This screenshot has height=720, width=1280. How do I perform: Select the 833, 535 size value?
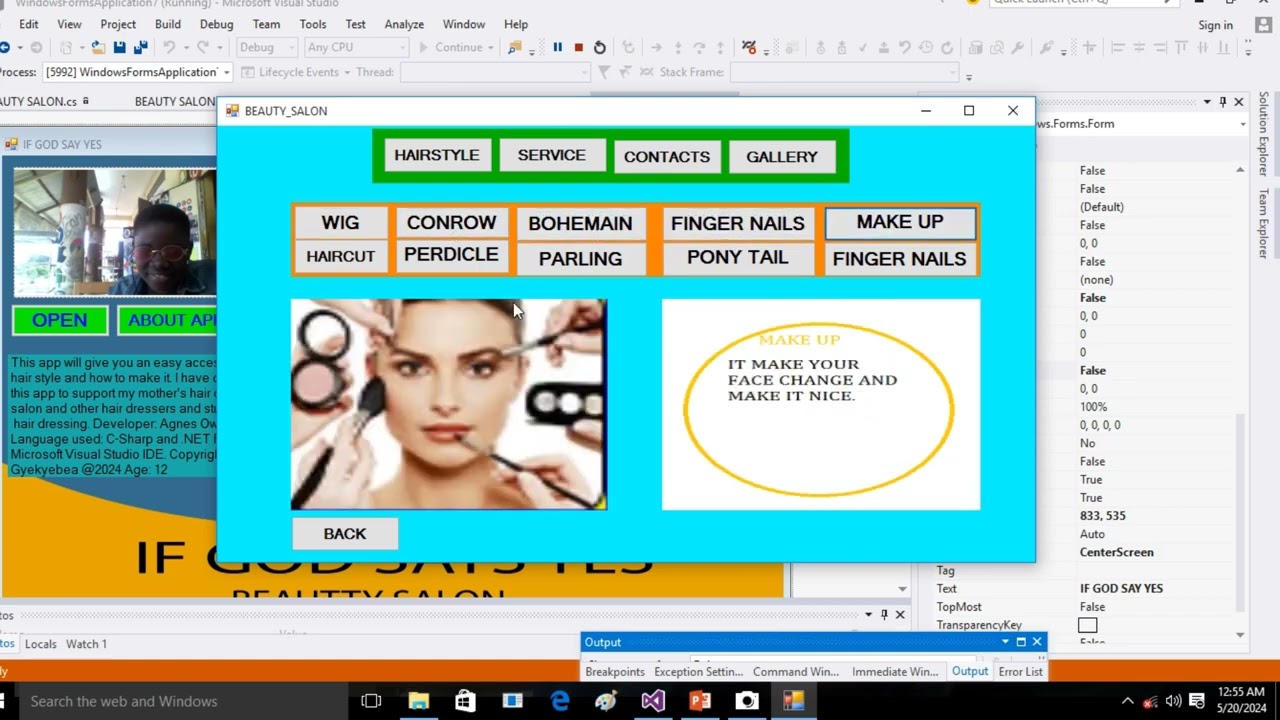pos(1102,516)
